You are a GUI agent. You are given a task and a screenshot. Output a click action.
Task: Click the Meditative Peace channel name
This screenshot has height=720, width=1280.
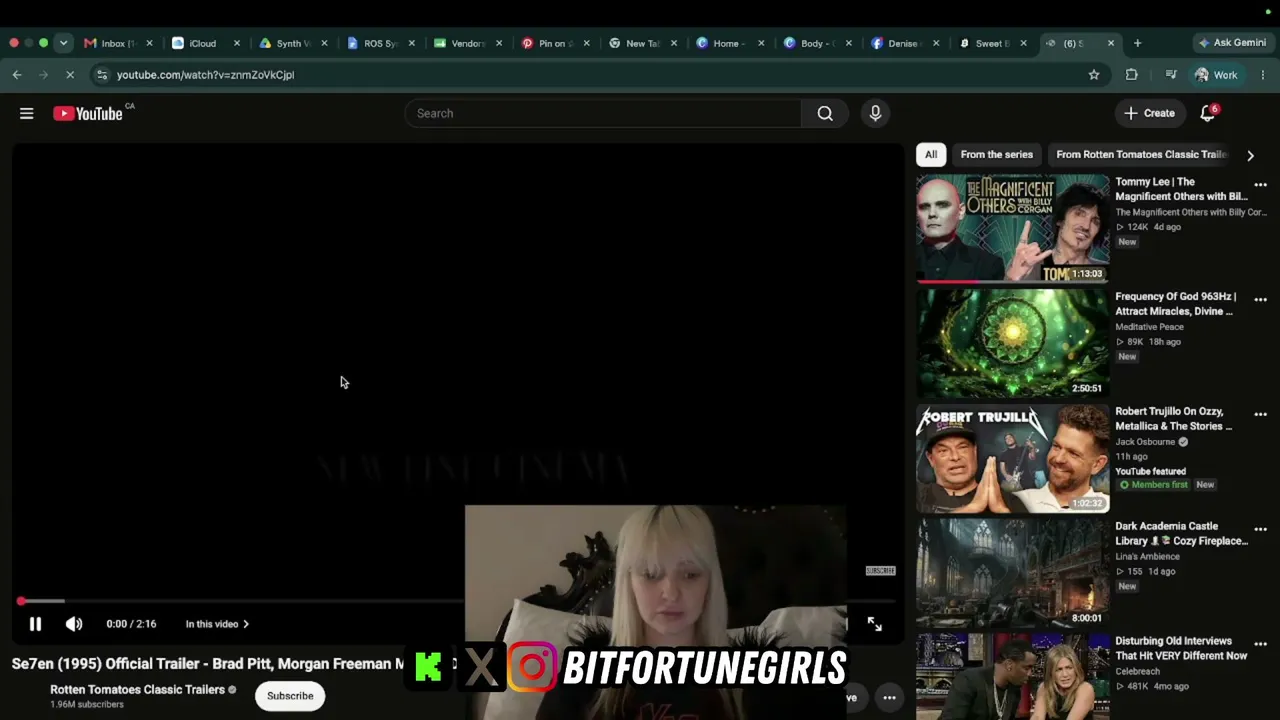click(1149, 327)
